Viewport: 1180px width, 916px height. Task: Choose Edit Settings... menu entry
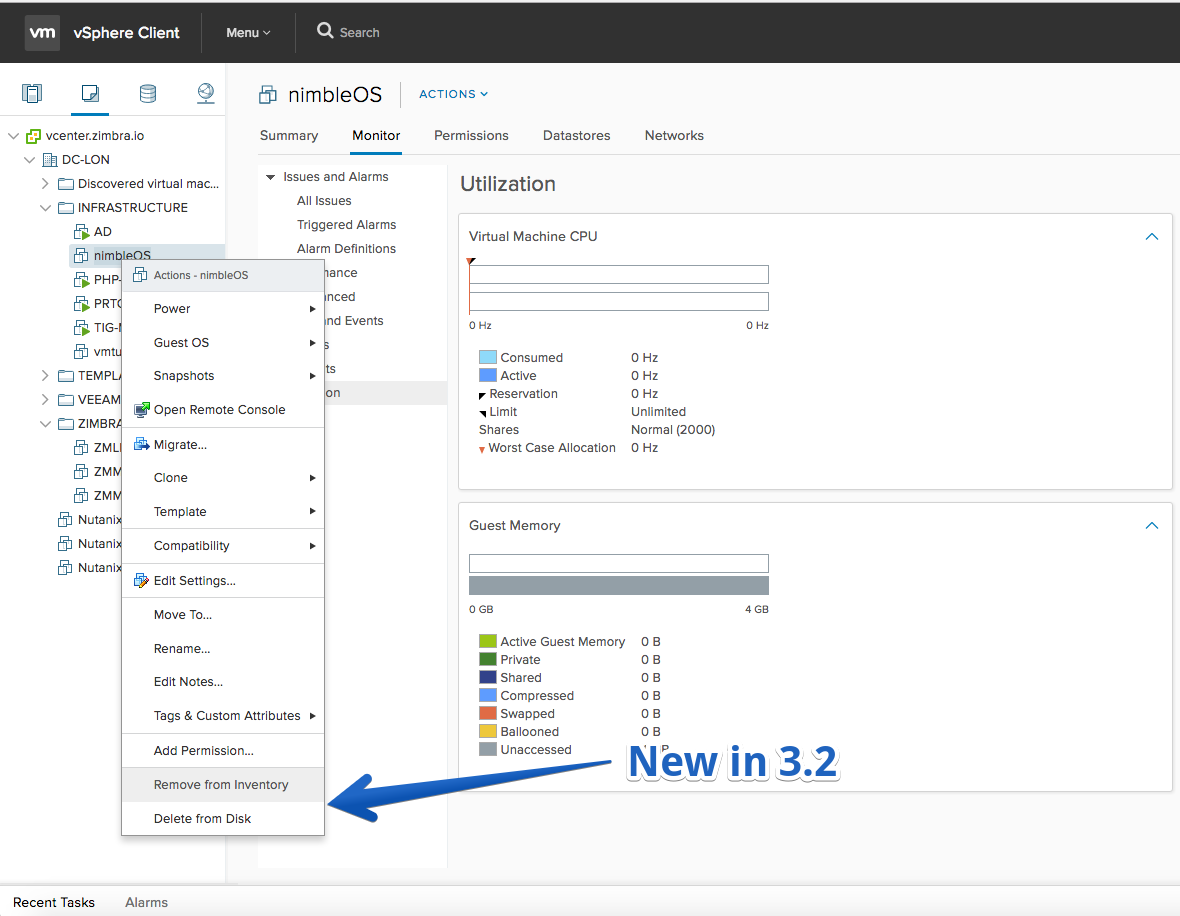pyautogui.click(x=223, y=580)
